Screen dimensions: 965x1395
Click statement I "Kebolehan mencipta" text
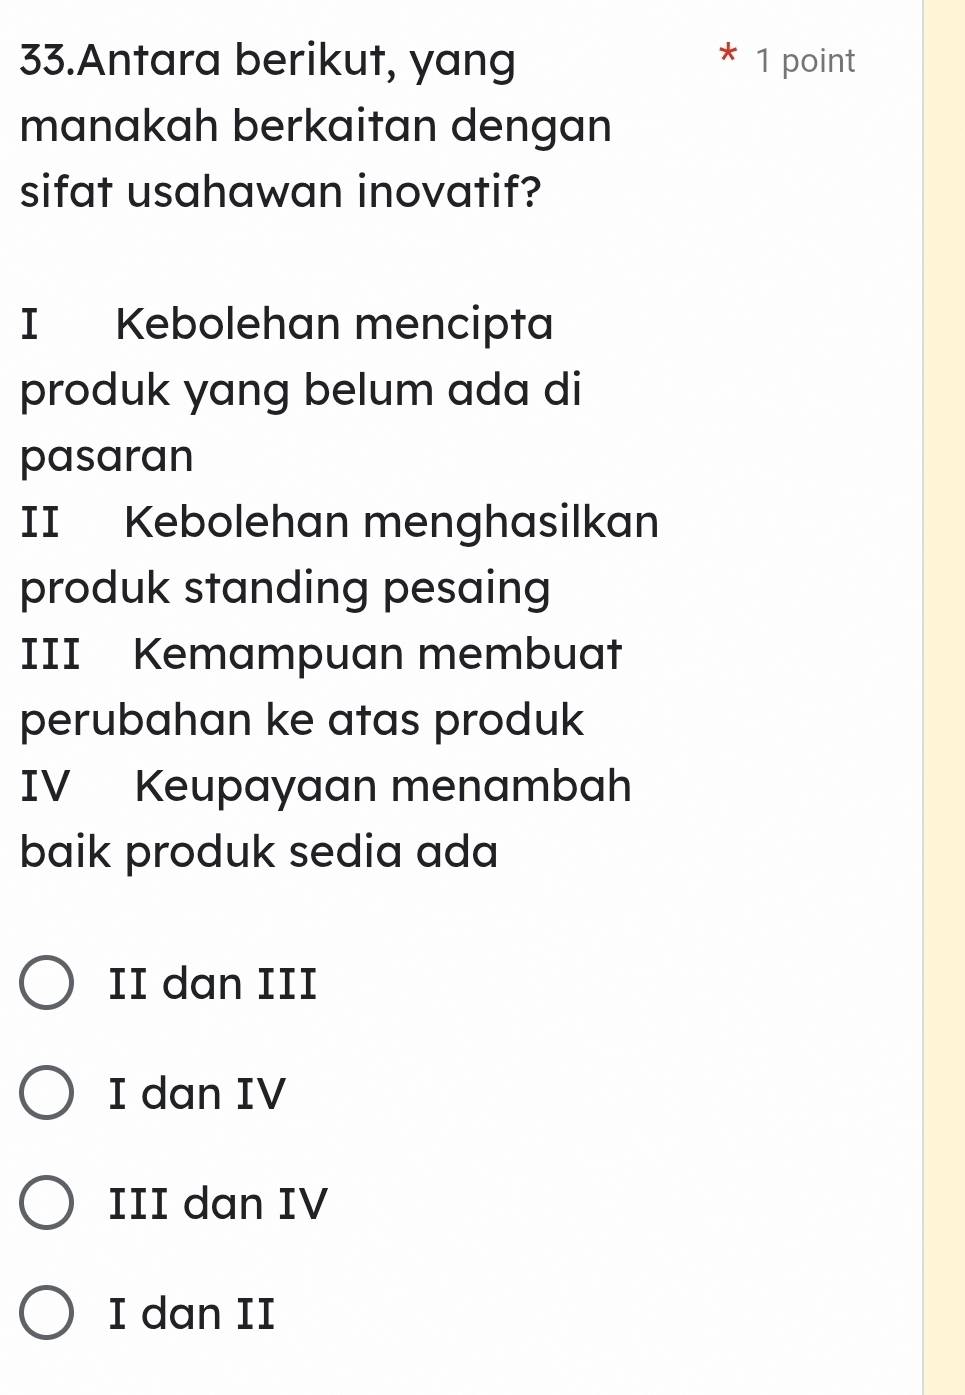[x=334, y=324]
